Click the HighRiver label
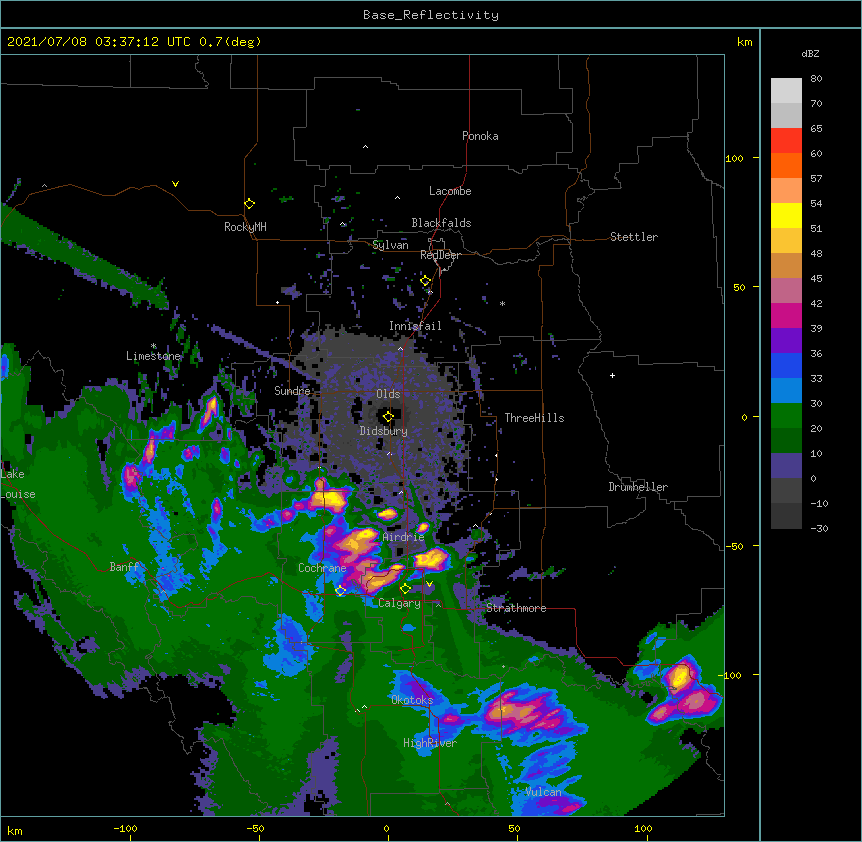Viewport: 862px width, 842px height. click(430, 743)
